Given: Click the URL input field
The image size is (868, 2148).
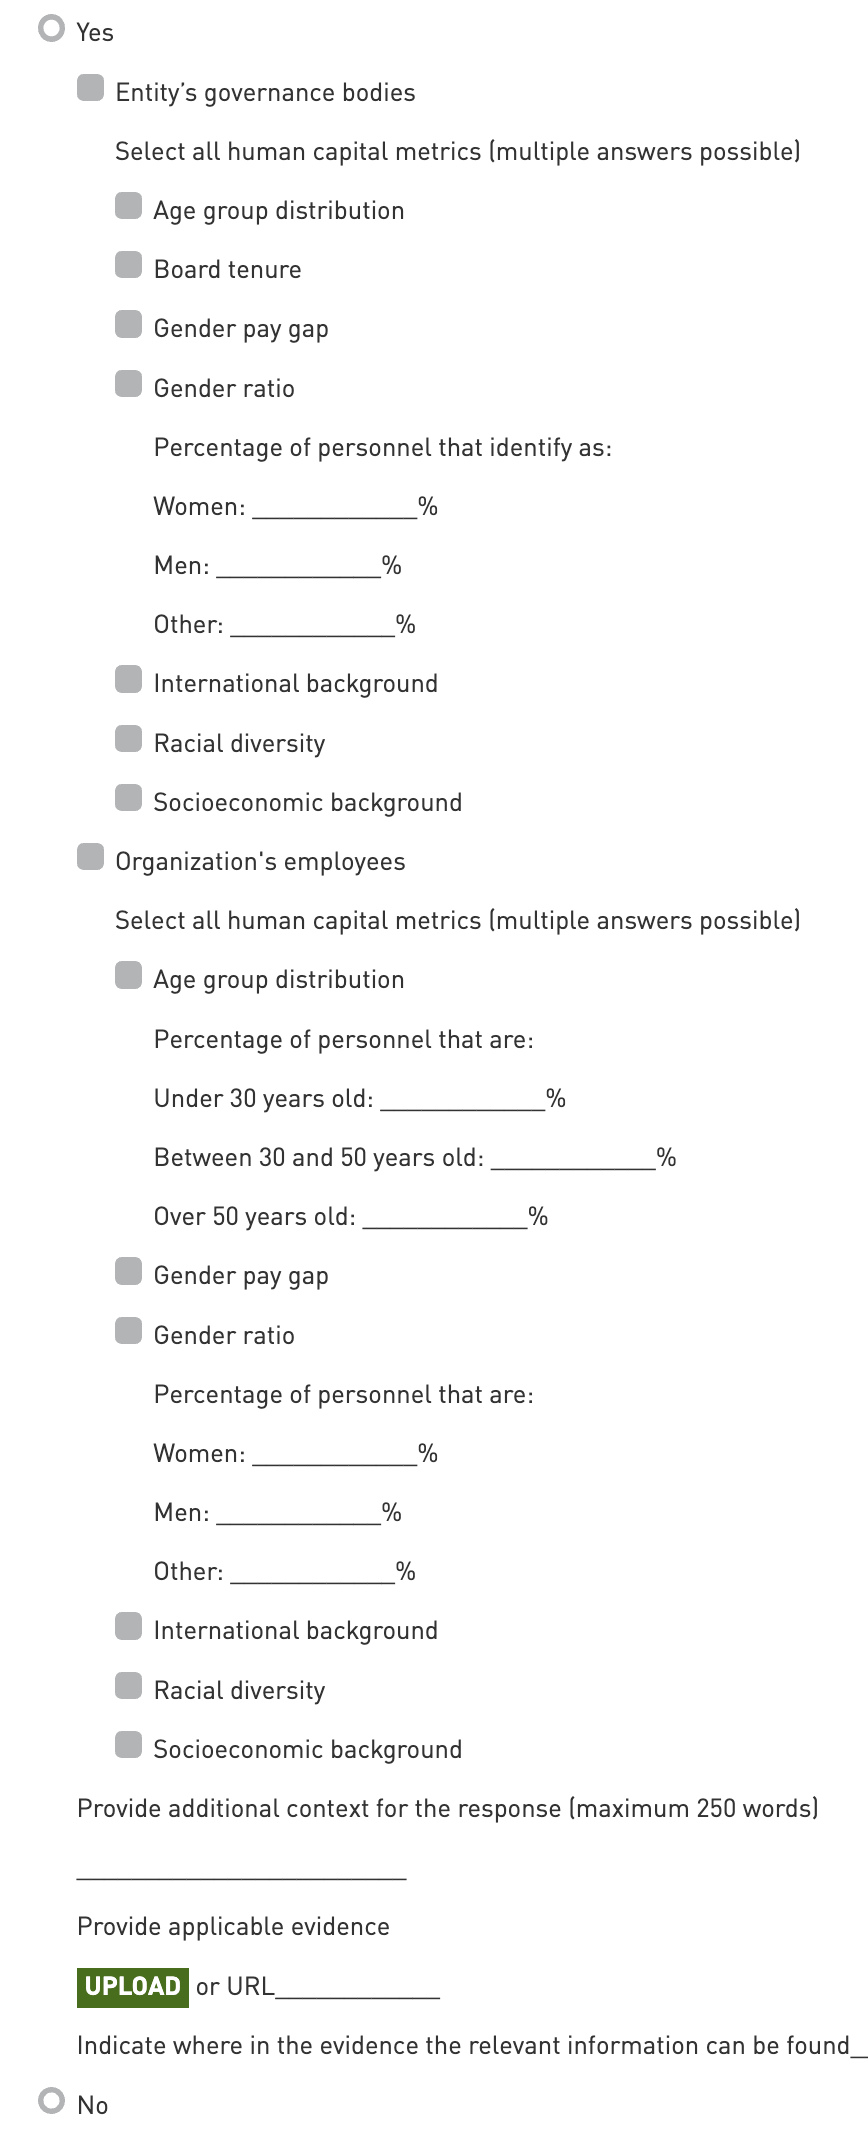Looking at the screenshot, I should [x=357, y=1987].
